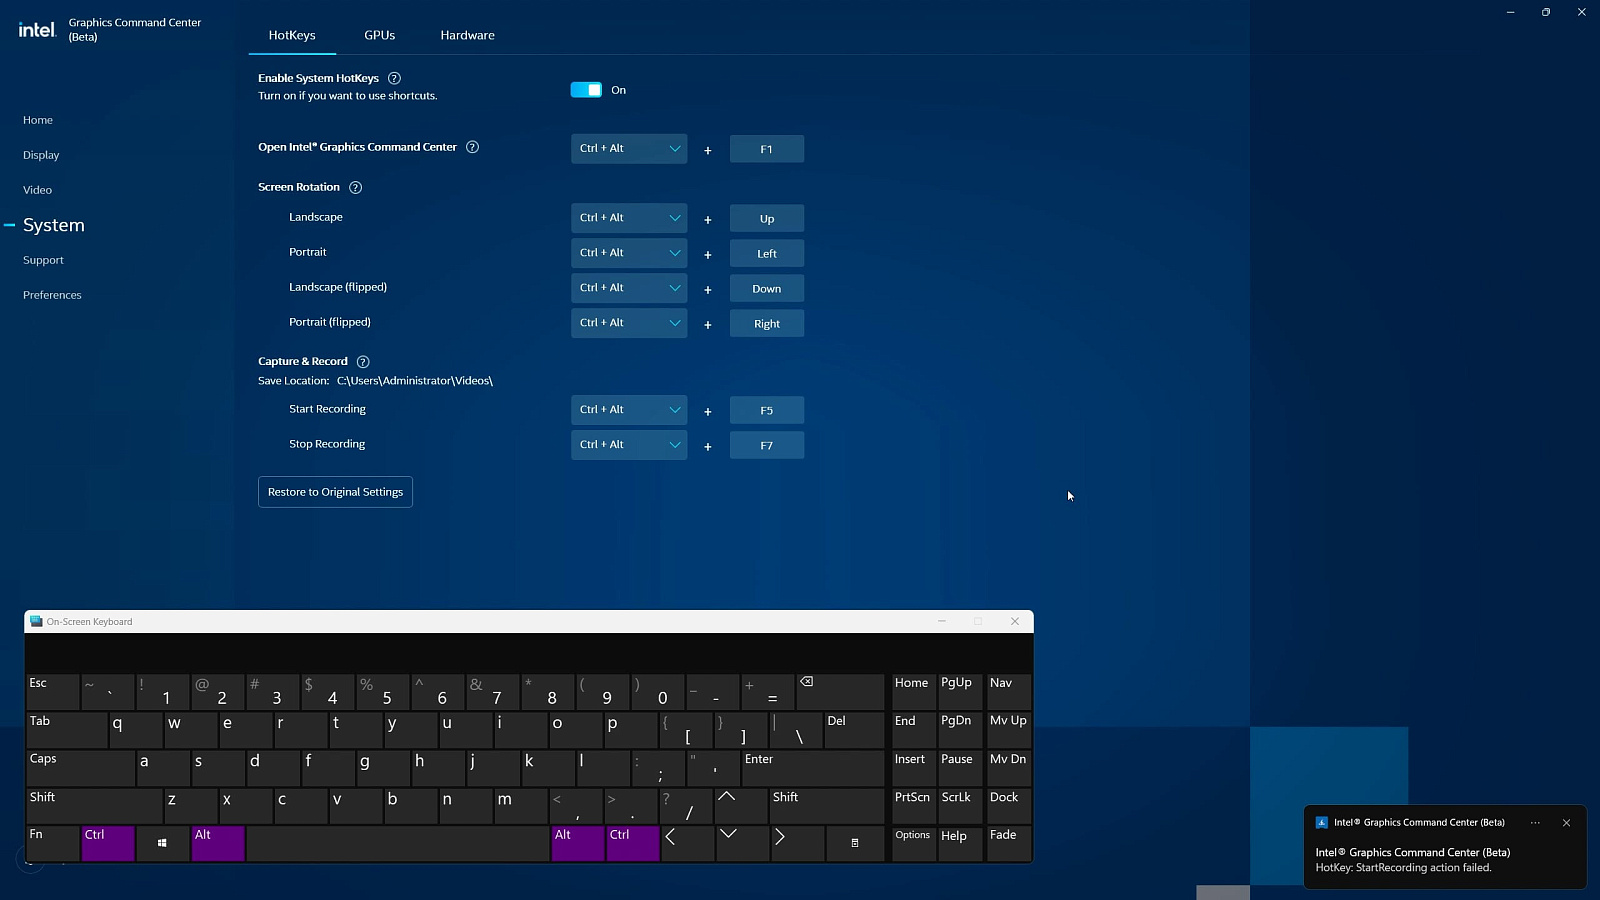Image resolution: width=1600 pixels, height=900 pixels.
Task: Click PrtScn key on On-Screen Keyboard
Action: coord(913,805)
